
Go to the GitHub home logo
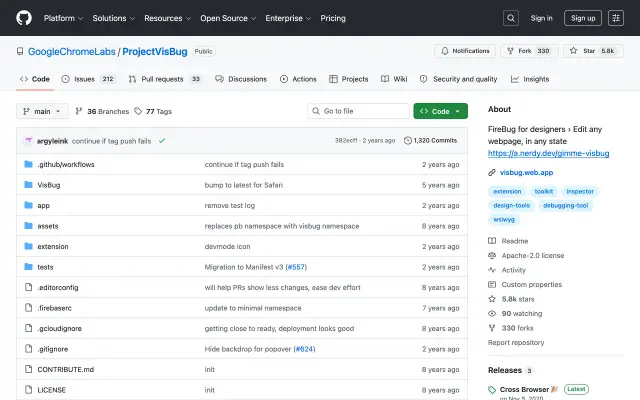pos(24,18)
